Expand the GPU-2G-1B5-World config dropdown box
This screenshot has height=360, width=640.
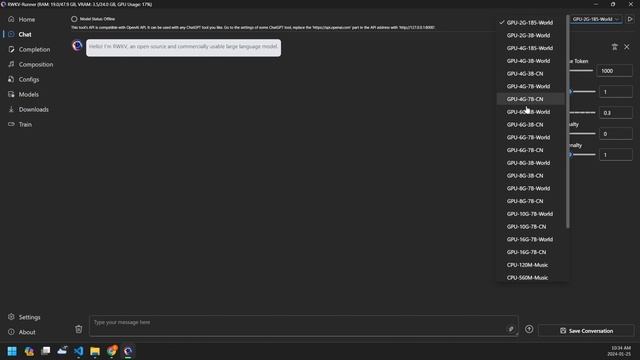pyautogui.click(x=596, y=19)
